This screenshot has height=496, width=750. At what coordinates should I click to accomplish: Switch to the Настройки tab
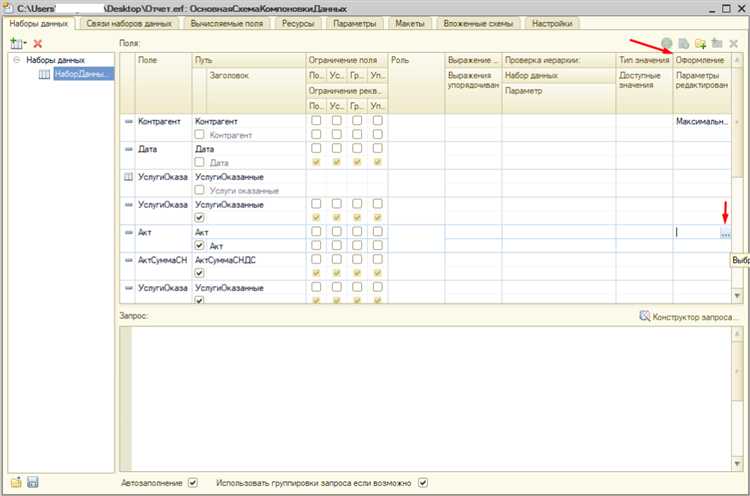552,23
